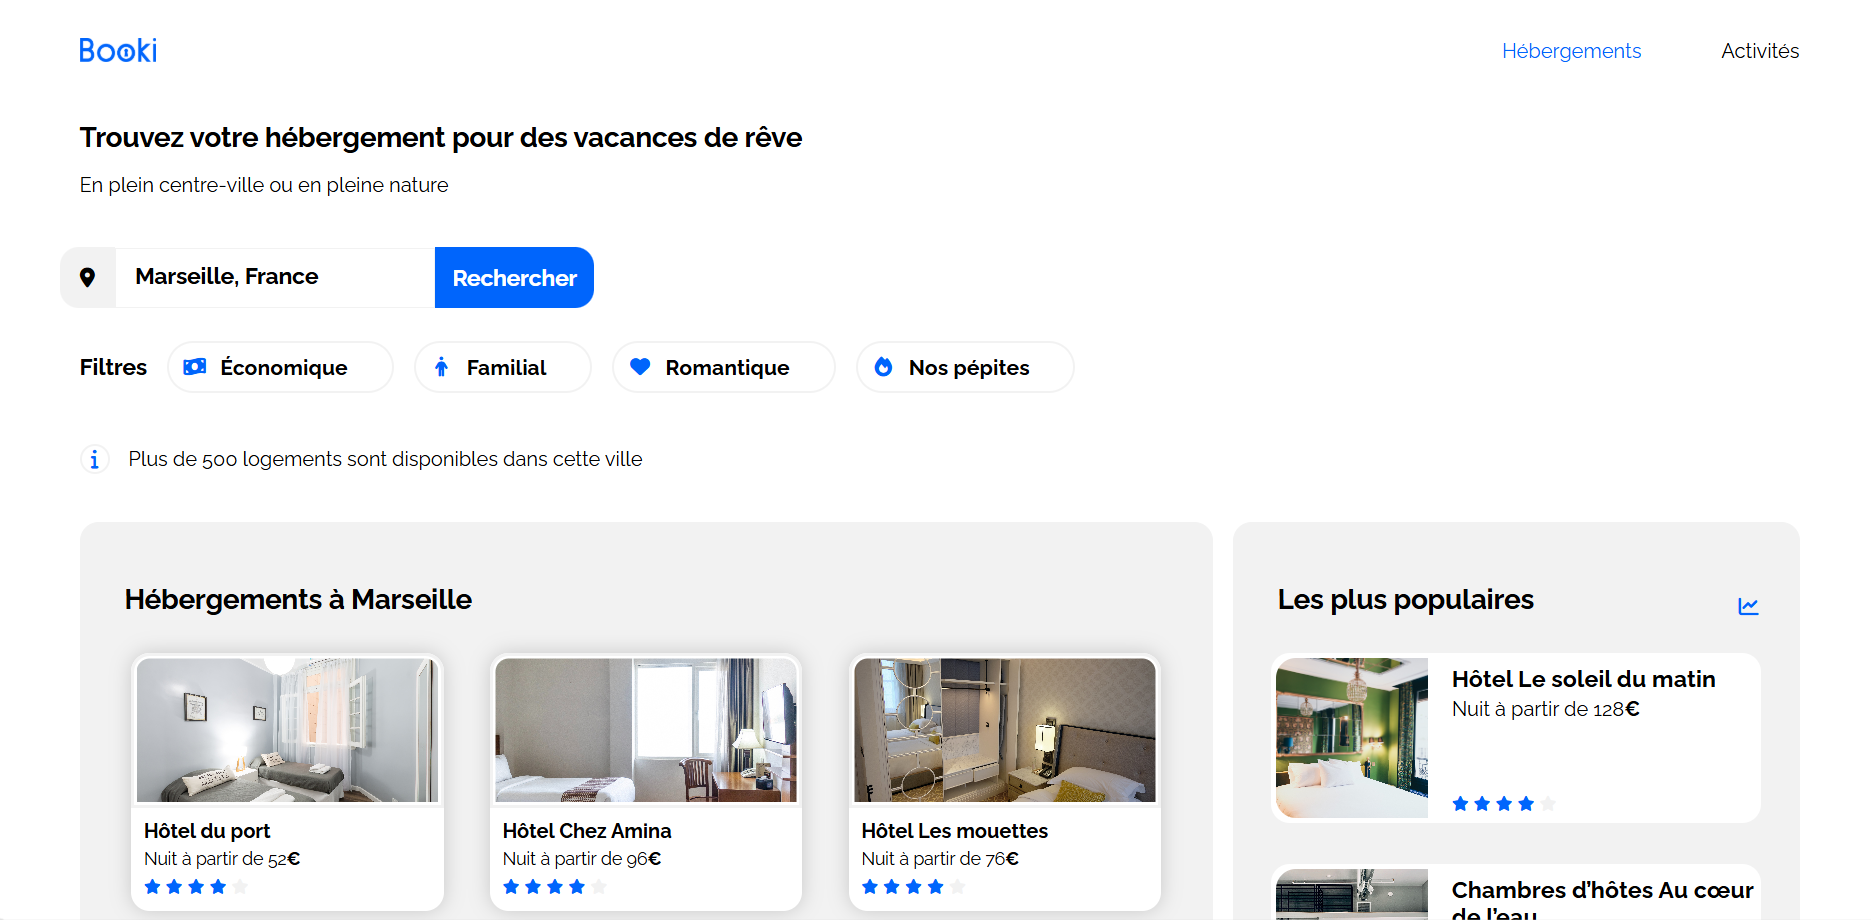Click the blue info circle icon
The height and width of the screenshot is (920, 1871).
click(x=94, y=459)
